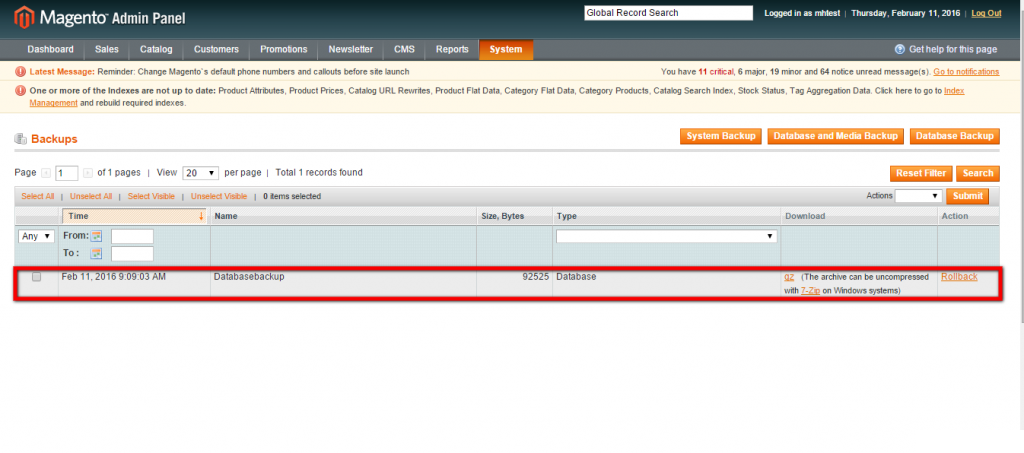Expand the per page view dropdown
Viewport: 1024px width, 453px height.
click(x=200, y=173)
